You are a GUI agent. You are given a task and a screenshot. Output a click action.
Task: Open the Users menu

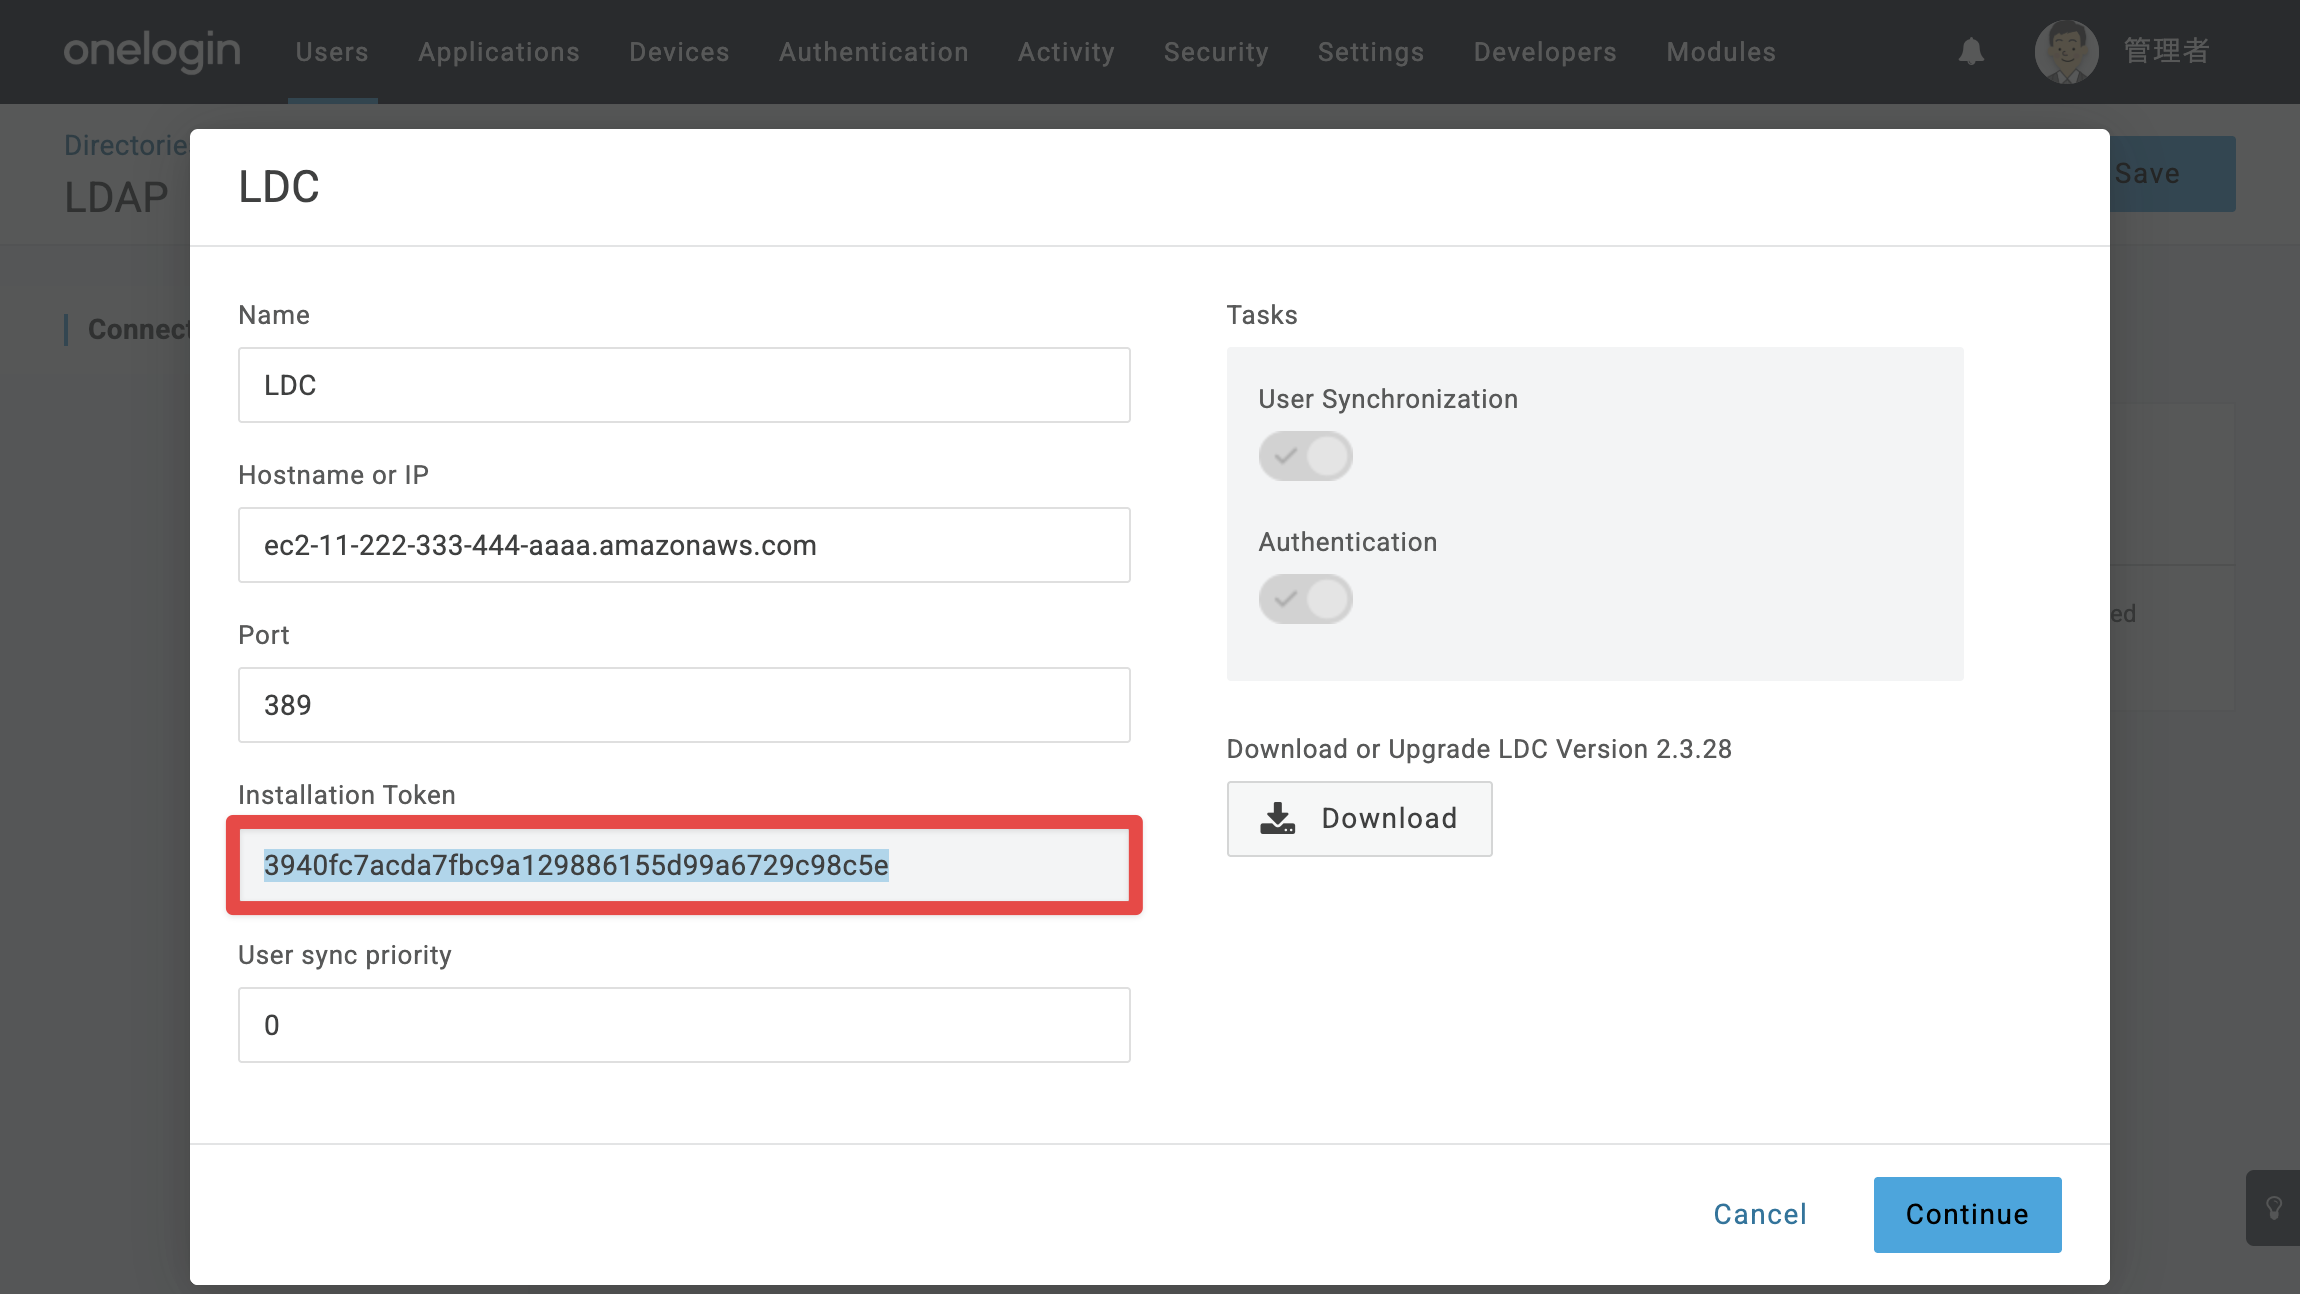click(332, 52)
